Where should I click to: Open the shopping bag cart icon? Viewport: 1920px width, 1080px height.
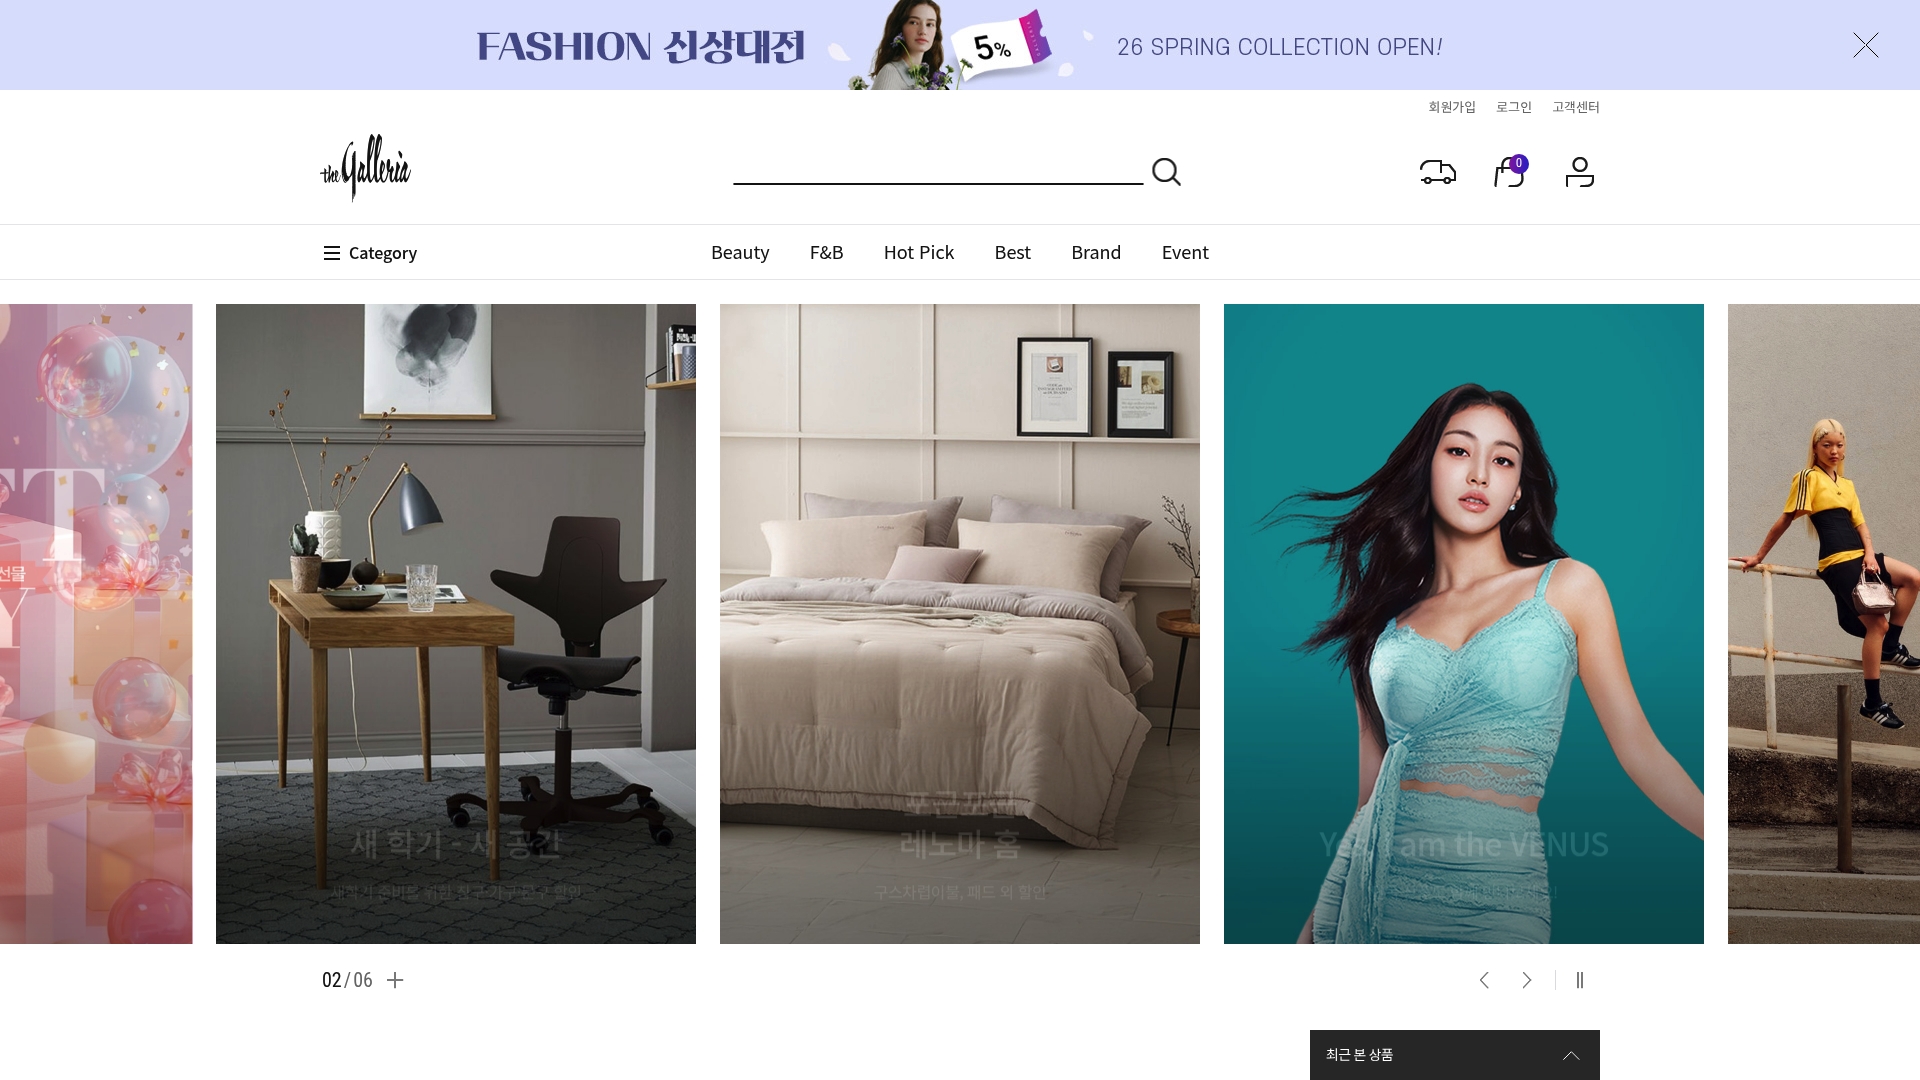(1508, 173)
